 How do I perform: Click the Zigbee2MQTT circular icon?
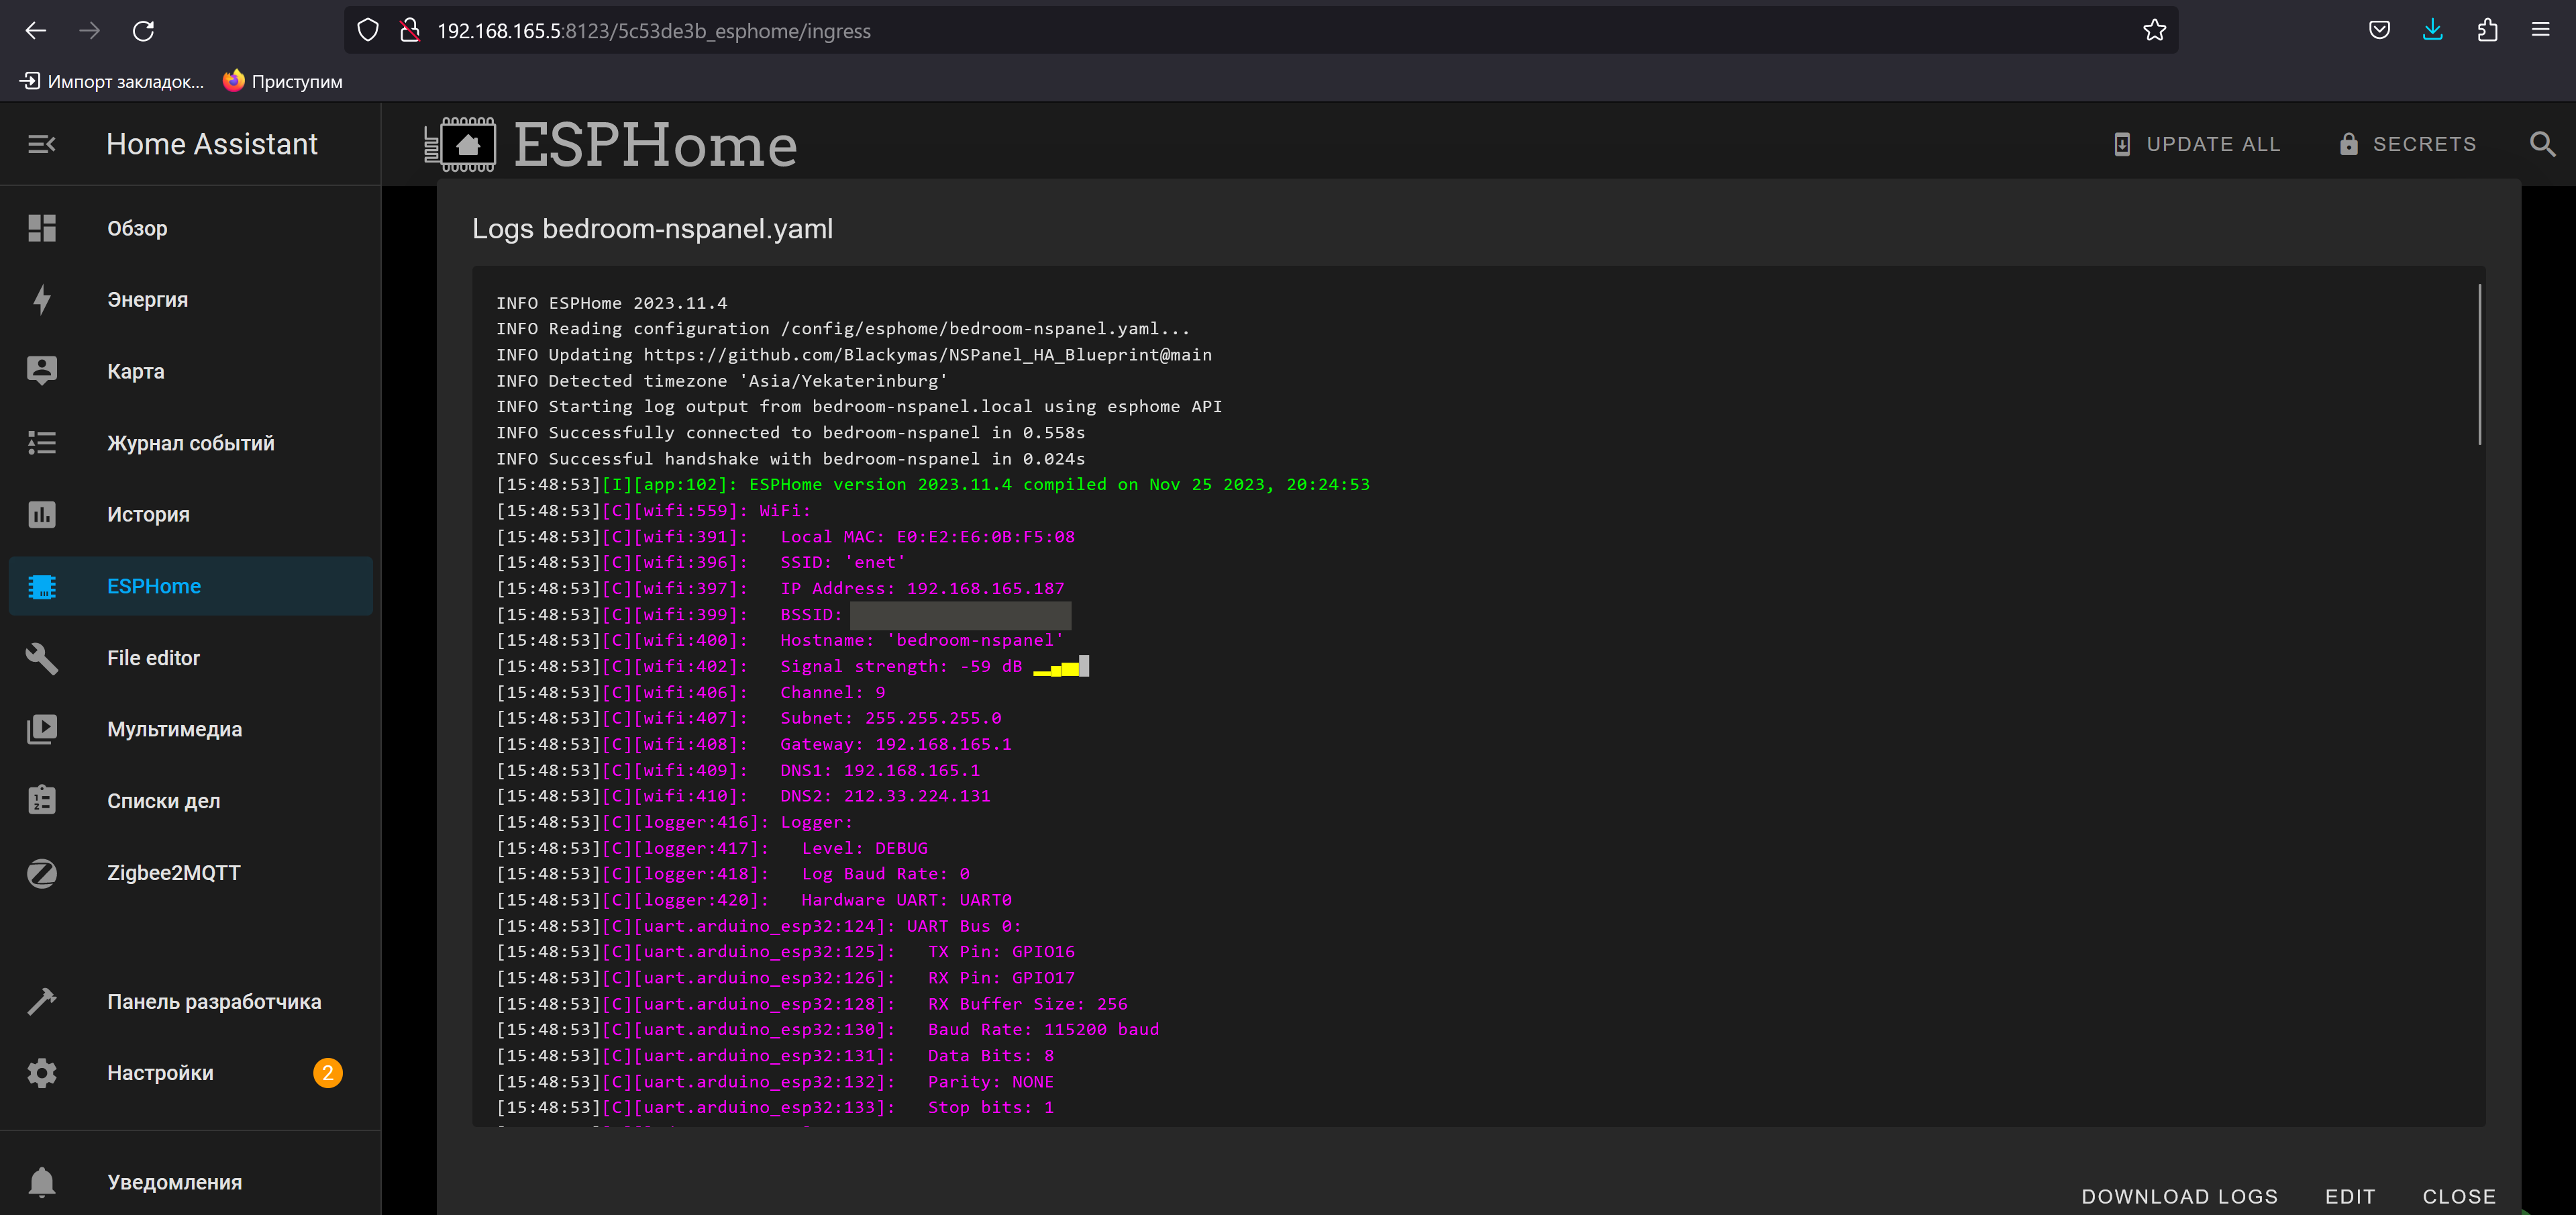(42, 873)
